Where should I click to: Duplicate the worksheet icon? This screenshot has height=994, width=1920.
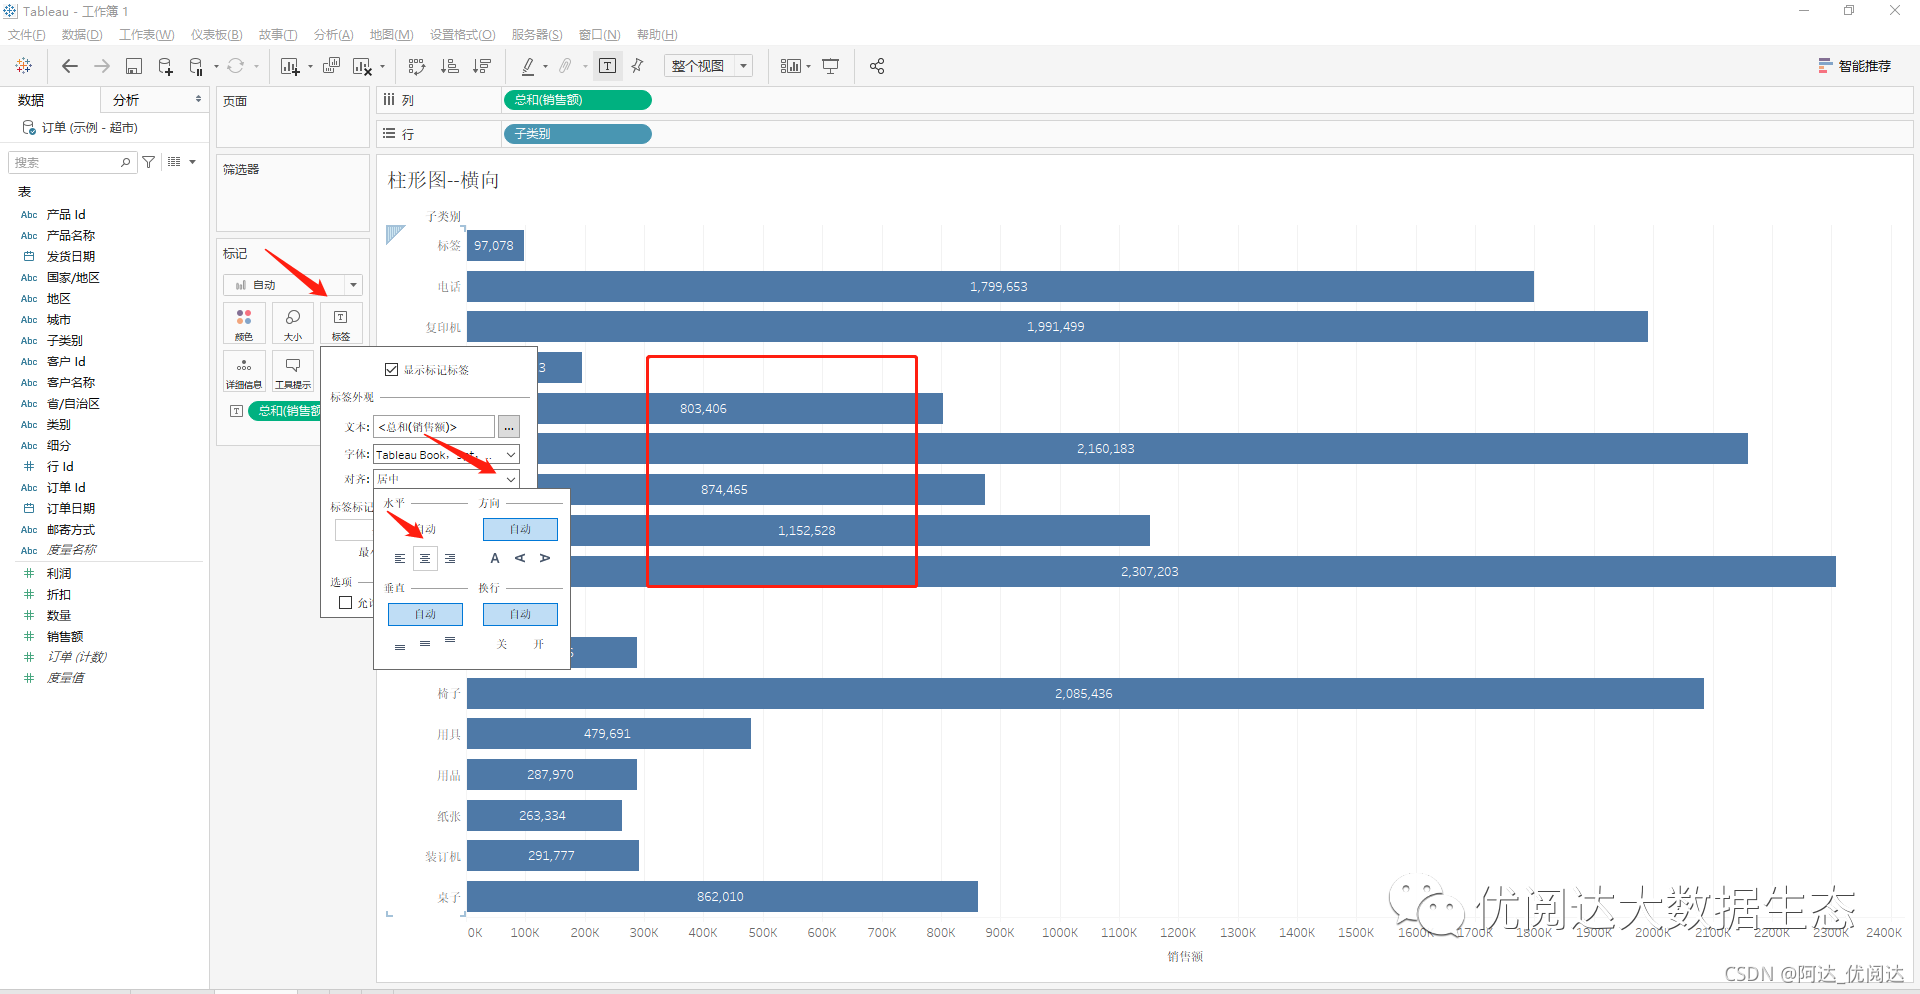pyautogui.click(x=332, y=66)
